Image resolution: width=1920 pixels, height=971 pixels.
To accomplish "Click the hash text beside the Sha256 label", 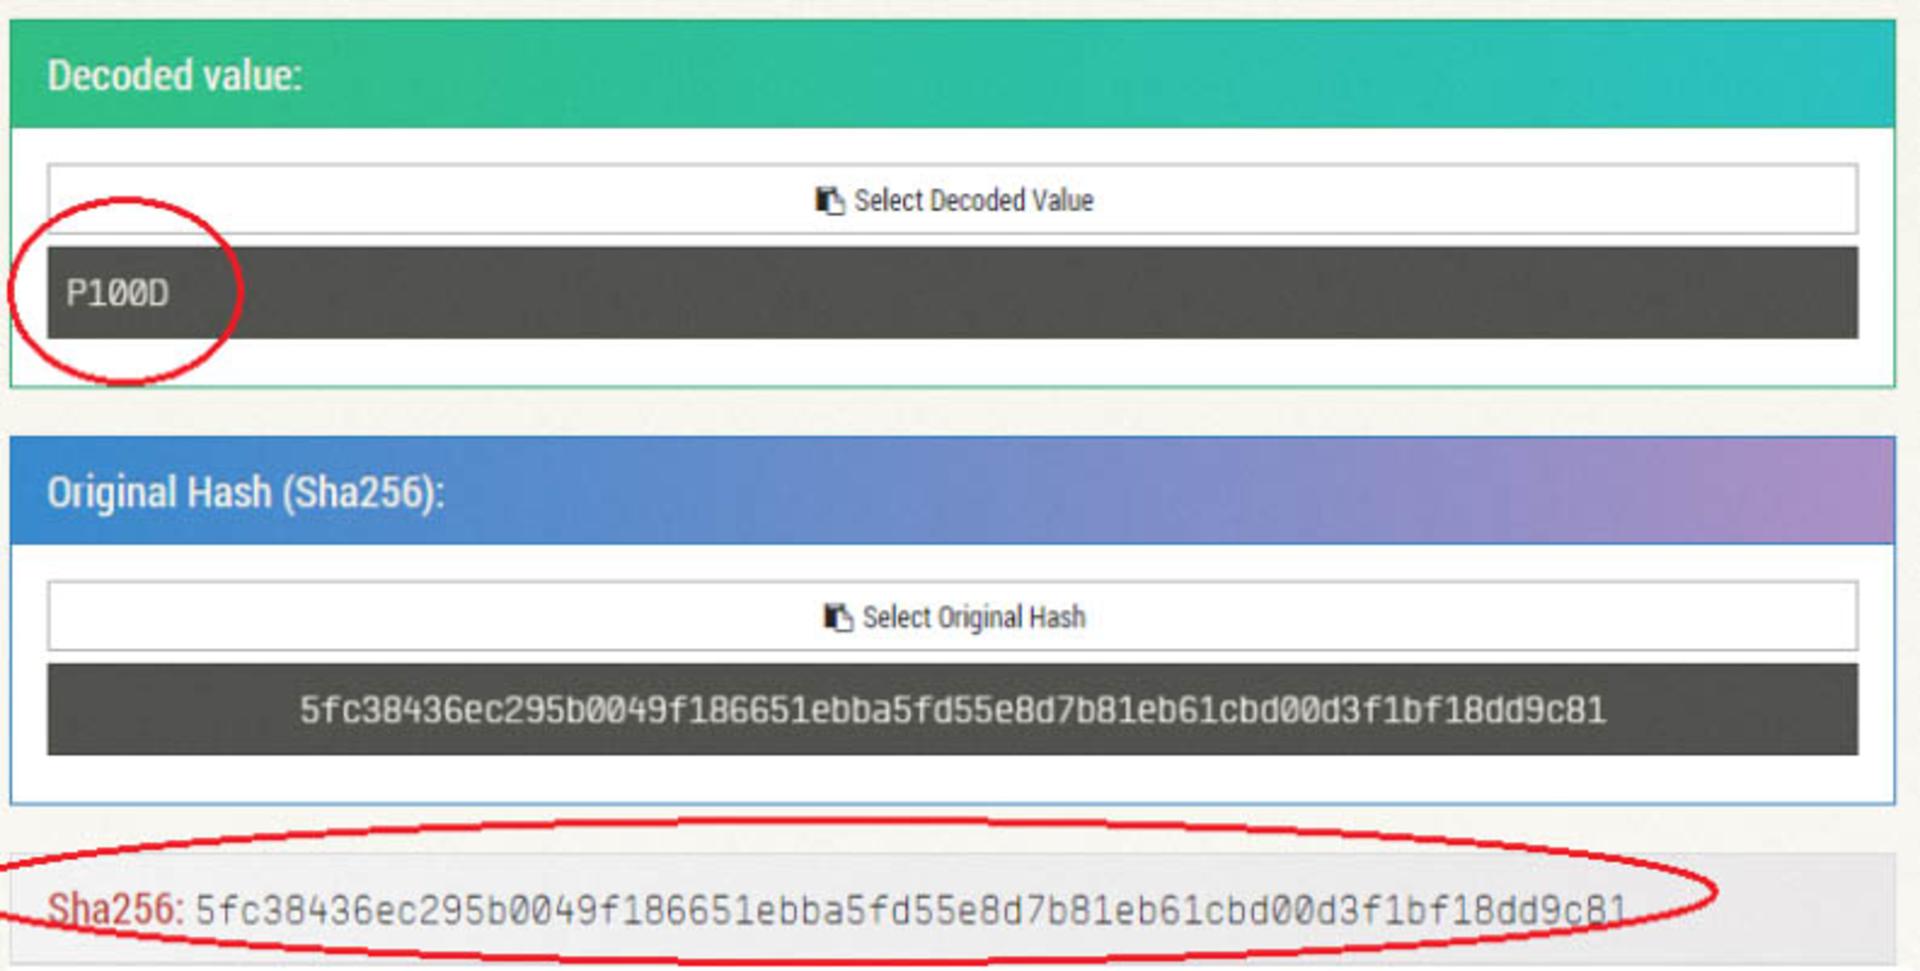I will [x=910, y=911].
